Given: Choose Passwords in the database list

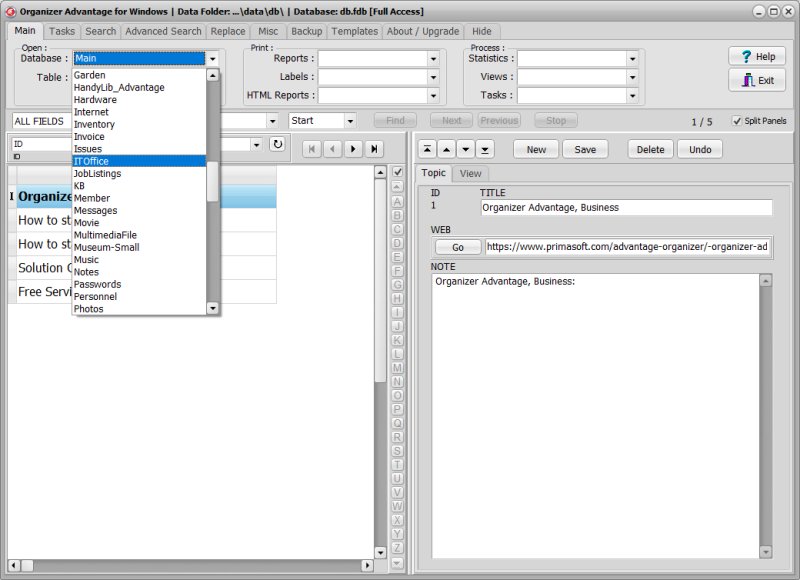Looking at the screenshot, I should point(139,284).
